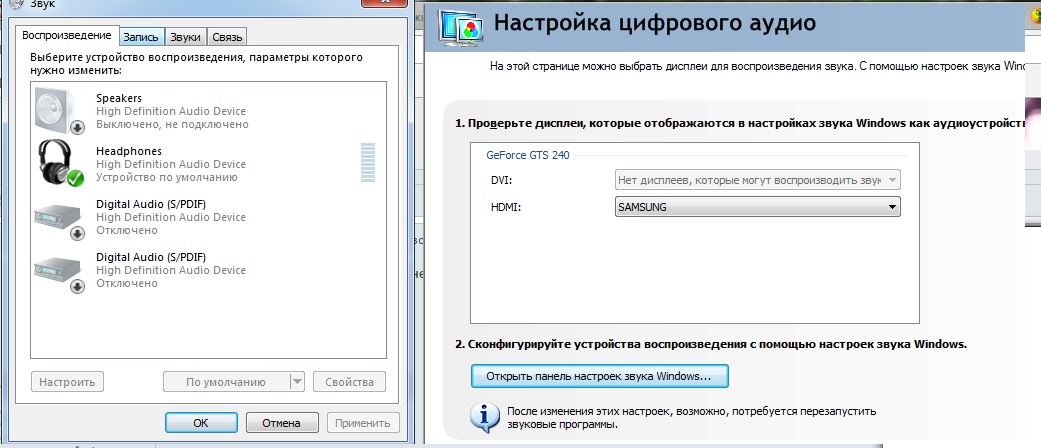Viewport: 1041px width, 448px height.
Task: Click the Свойства button
Action: 349,381
